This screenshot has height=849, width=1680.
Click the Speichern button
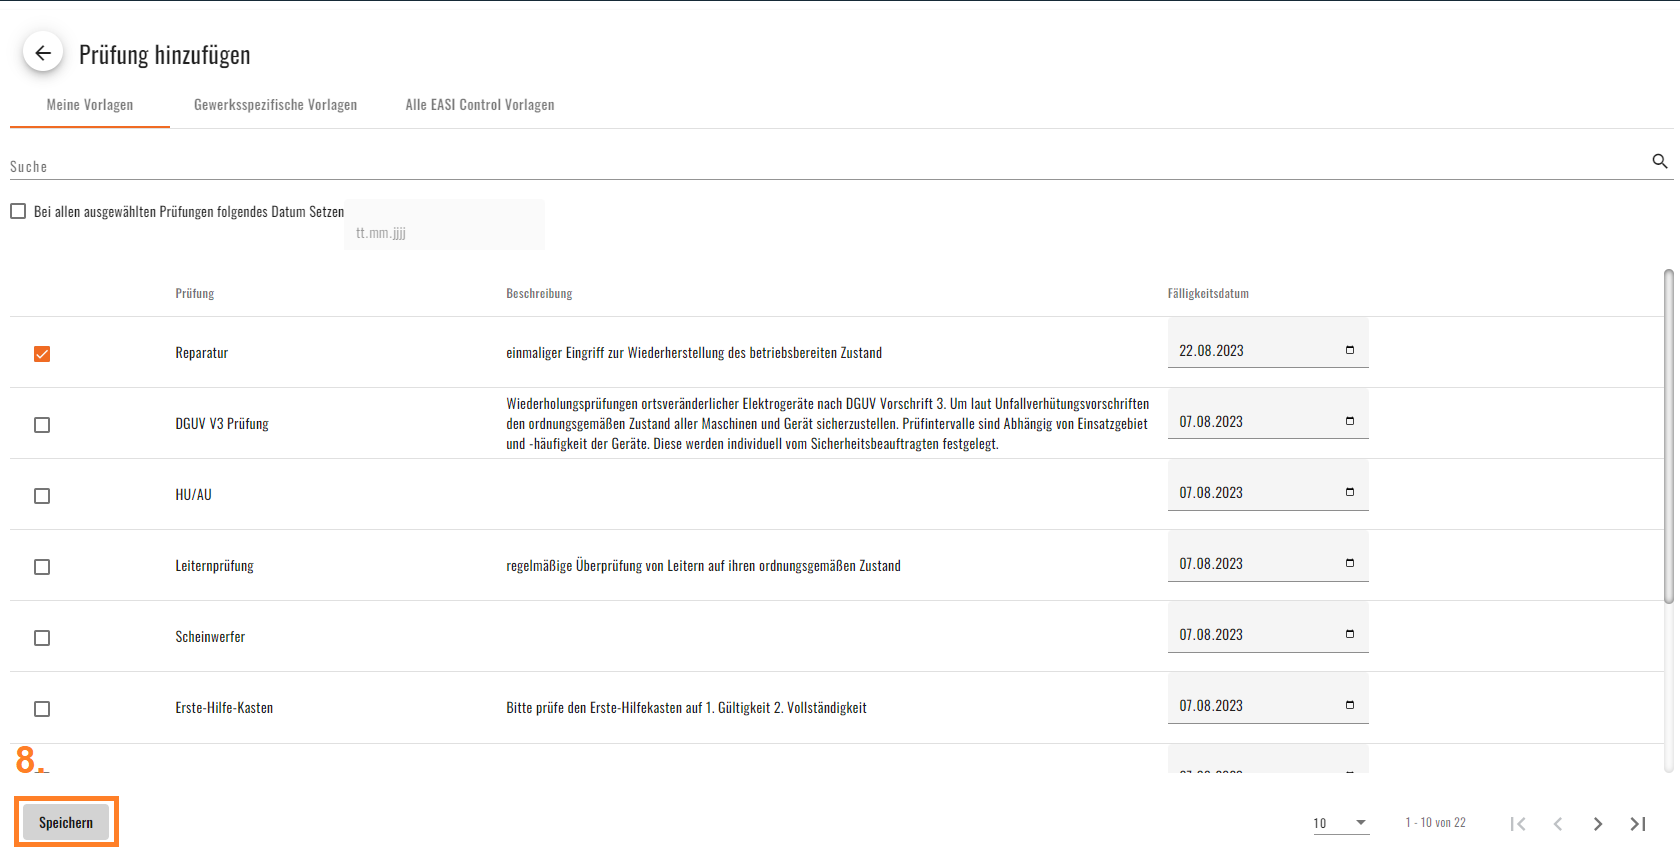[x=66, y=822]
